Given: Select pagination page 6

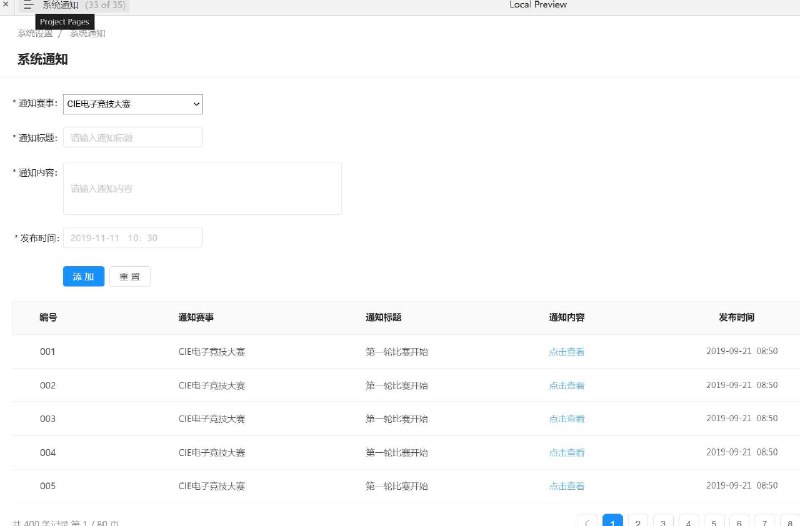Looking at the screenshot, I should pyautogui.click(x=739, y=522).
